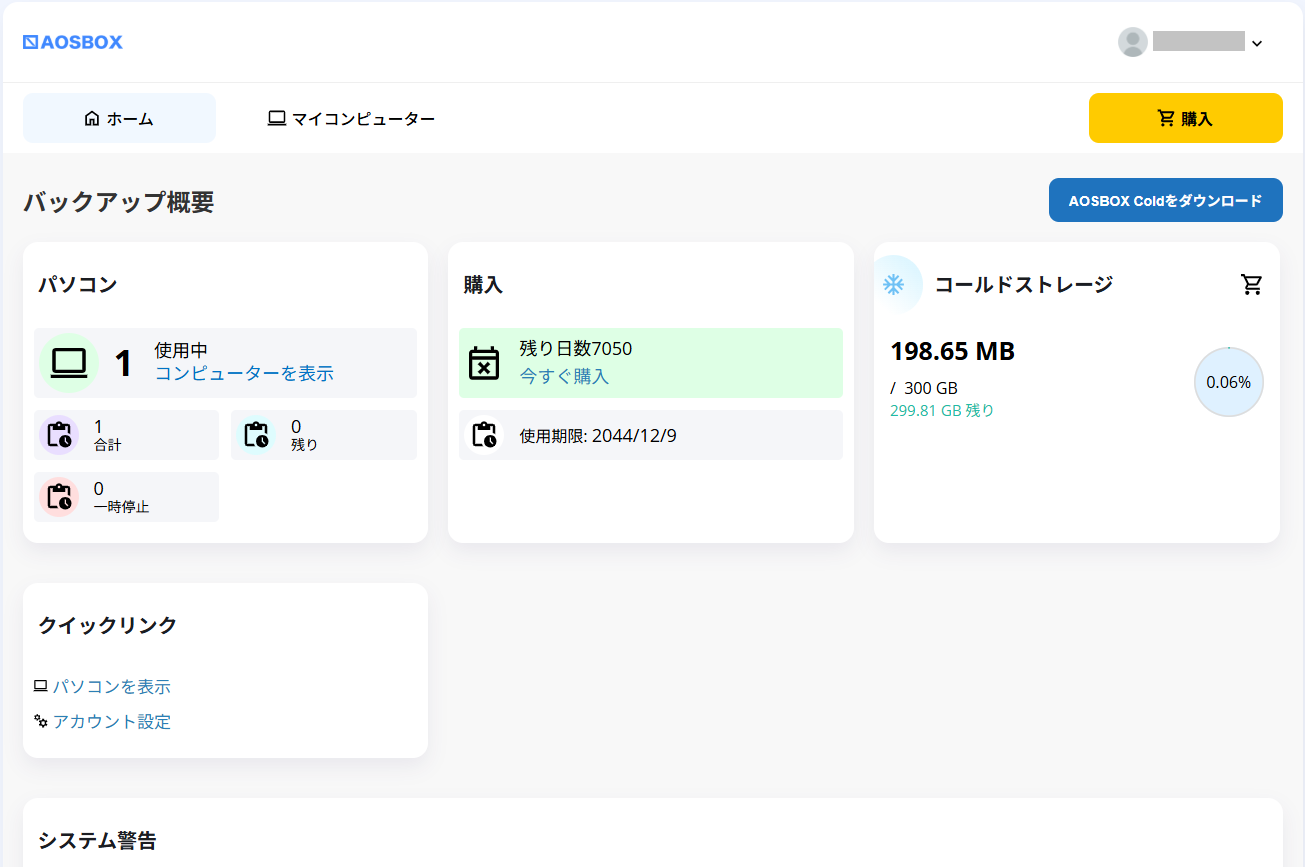
Task: Click the user profile avatar icon
Action: point(1132,42)
